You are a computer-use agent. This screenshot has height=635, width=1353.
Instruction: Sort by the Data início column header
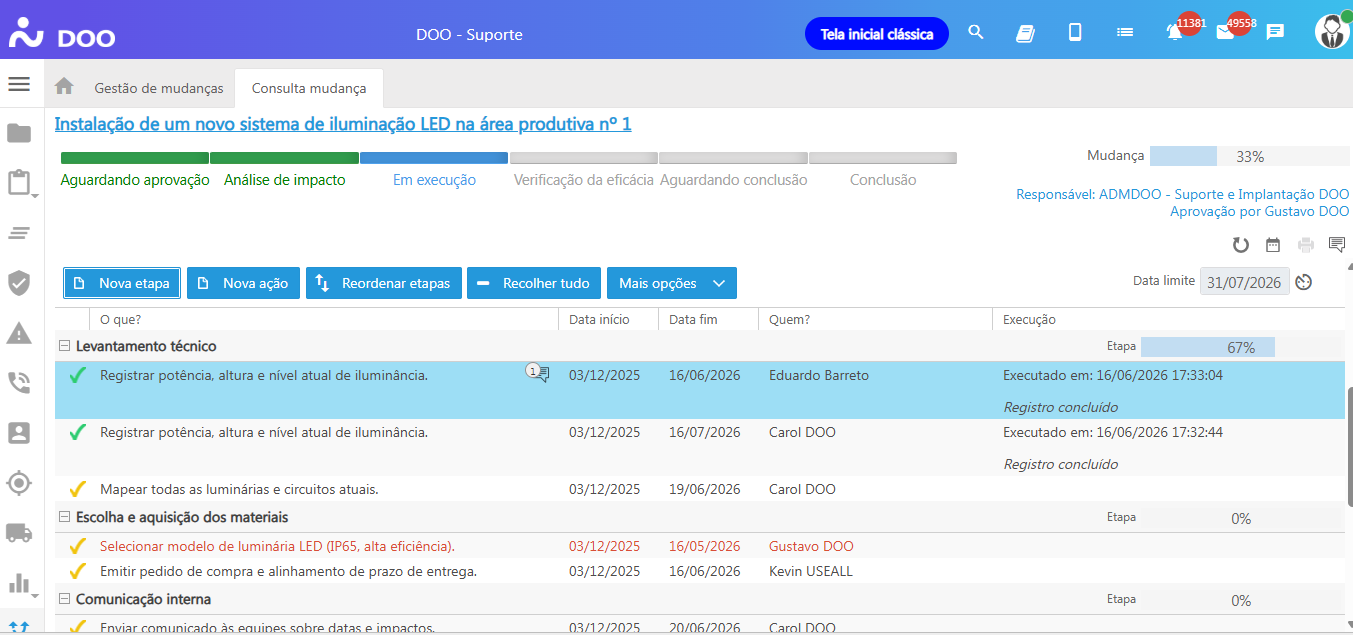coord(608,319)
